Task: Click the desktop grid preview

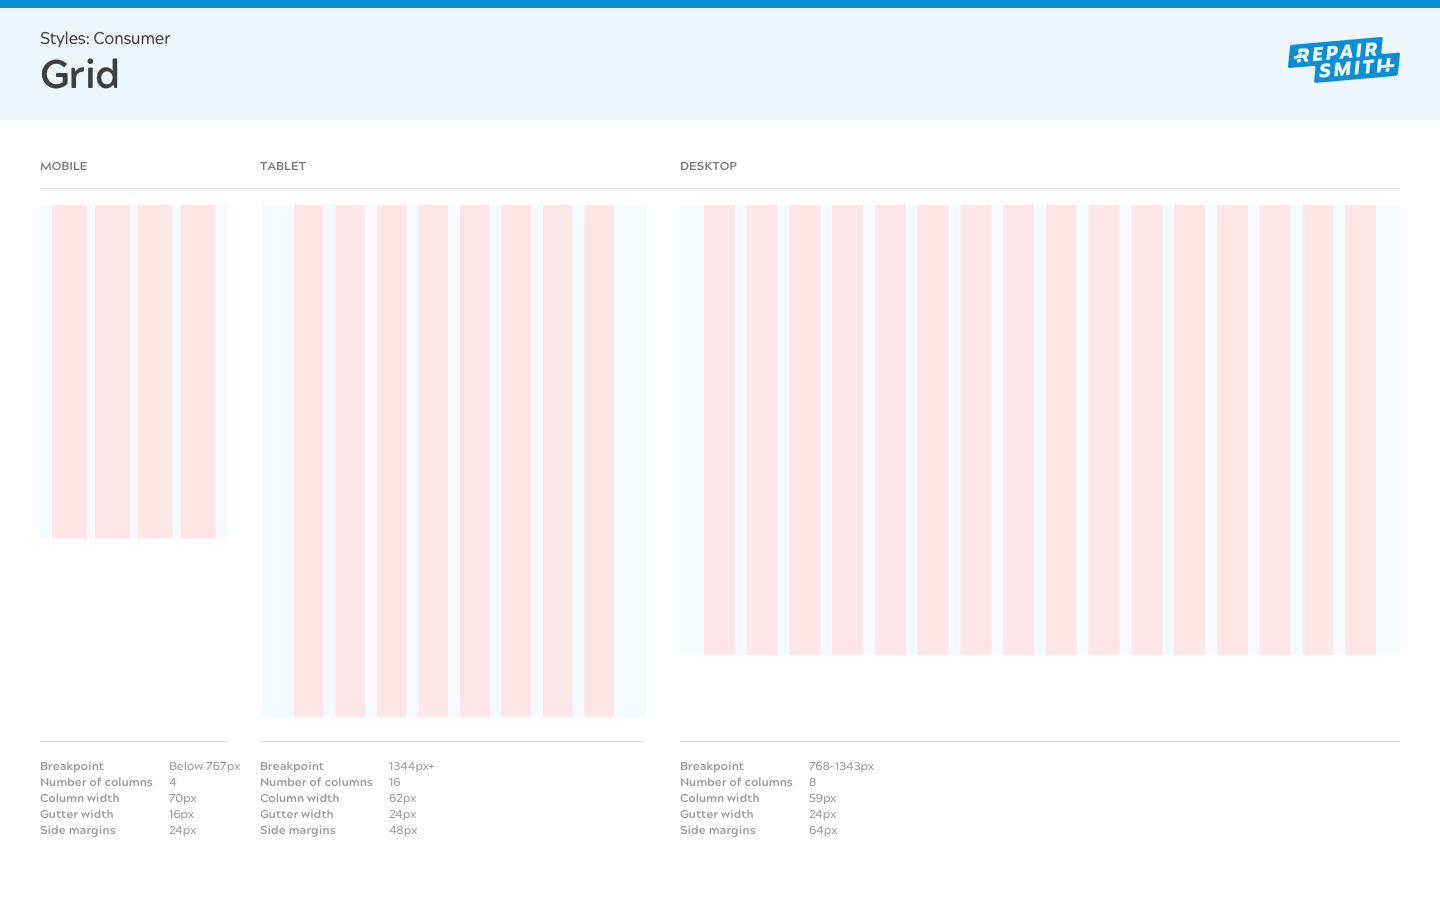Action: (1040, 430)
